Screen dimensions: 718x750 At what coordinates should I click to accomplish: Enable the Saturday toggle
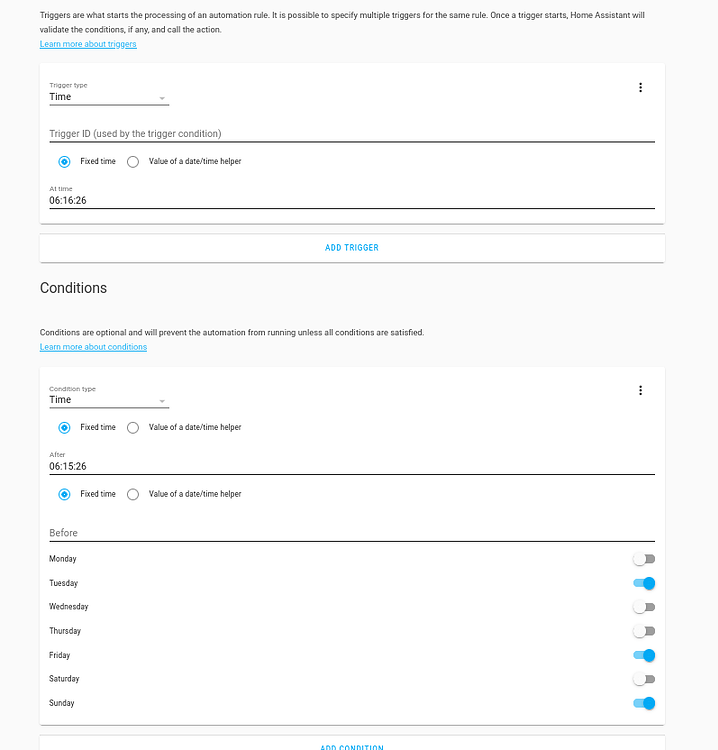click(644, 679)
